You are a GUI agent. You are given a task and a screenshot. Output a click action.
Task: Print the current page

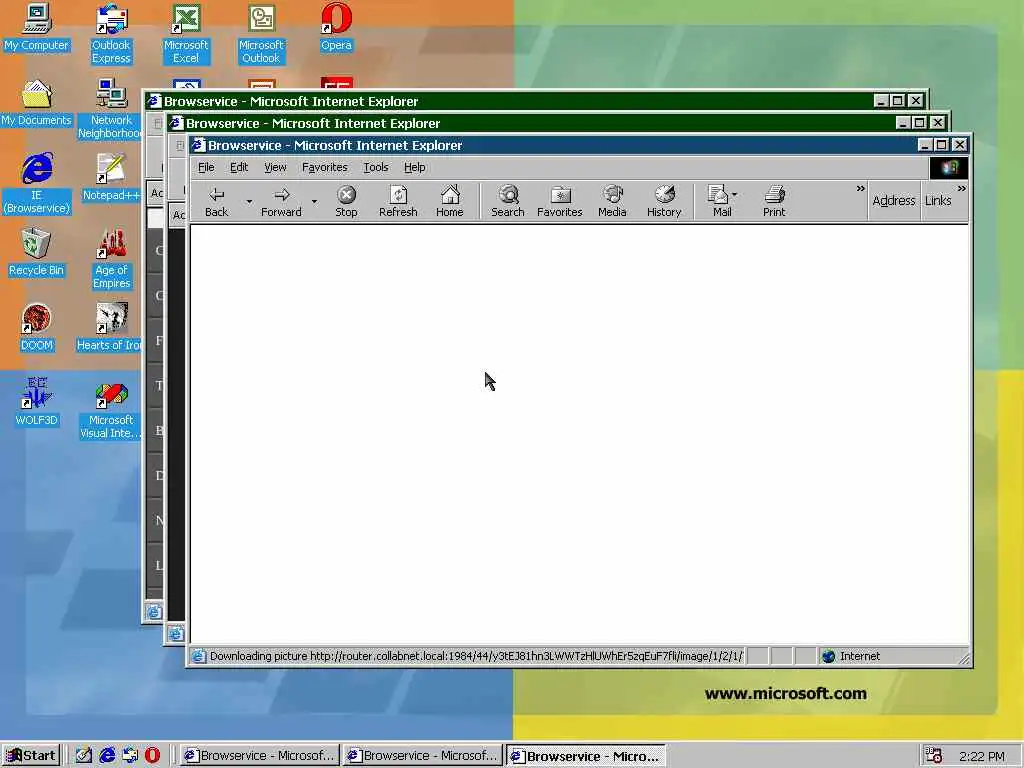(774, 201)
